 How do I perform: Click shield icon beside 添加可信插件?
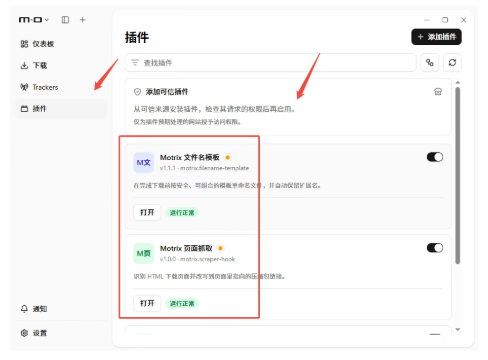137,92
